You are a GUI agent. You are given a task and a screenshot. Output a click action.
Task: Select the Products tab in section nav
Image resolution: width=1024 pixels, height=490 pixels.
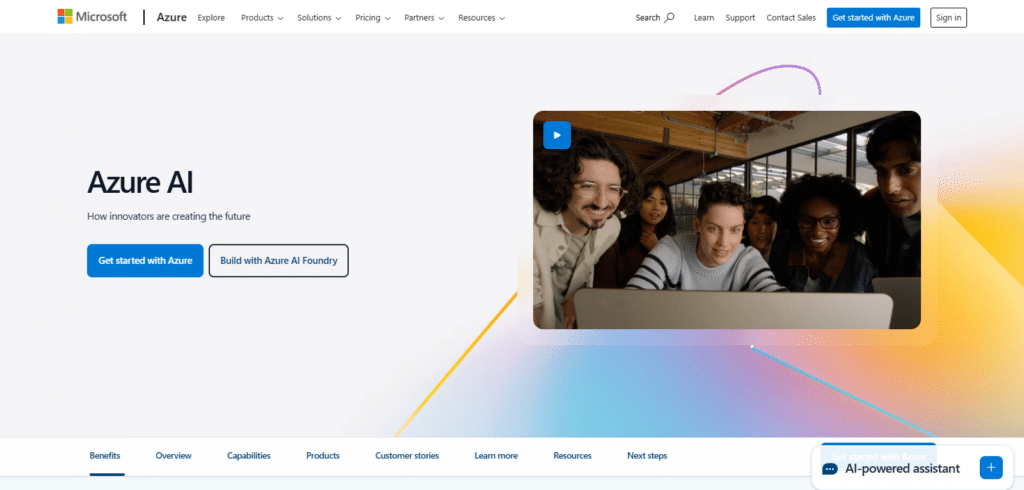tap(323, 455)
